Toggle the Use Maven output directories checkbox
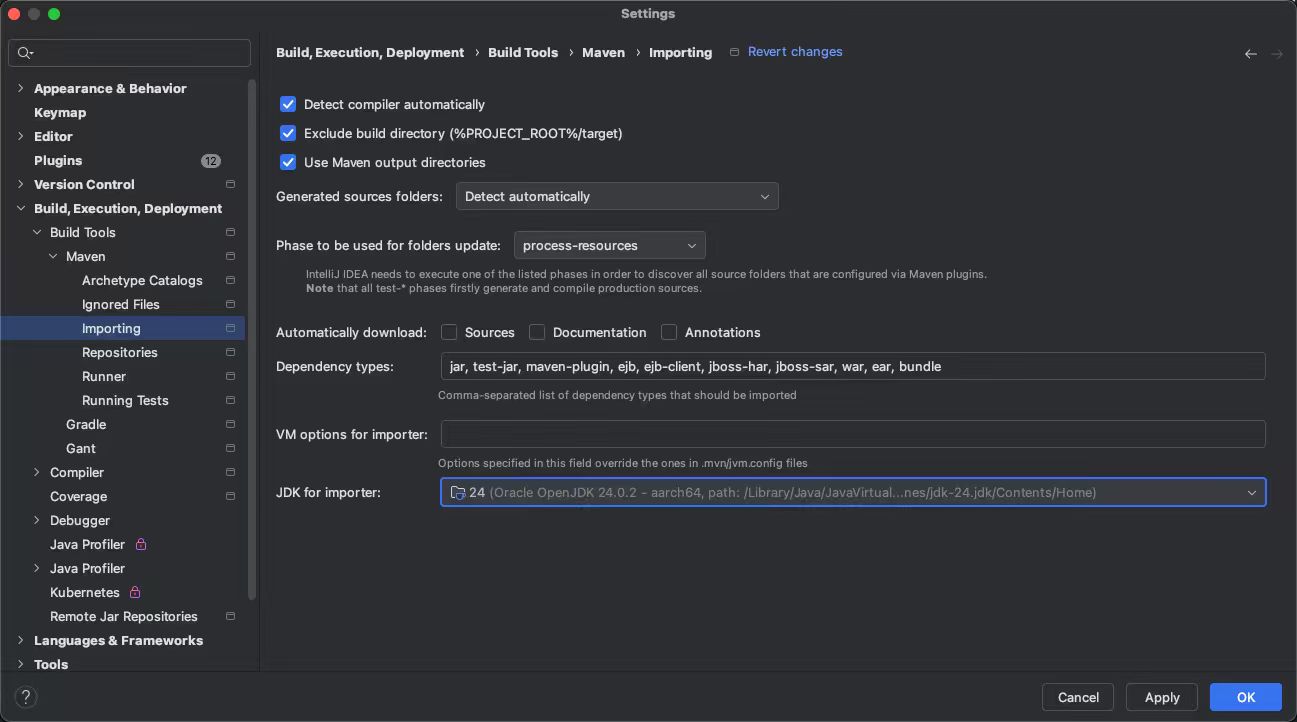Image resolution: width=1297 pixels, height=722 pixels. [x=288, y=162]
